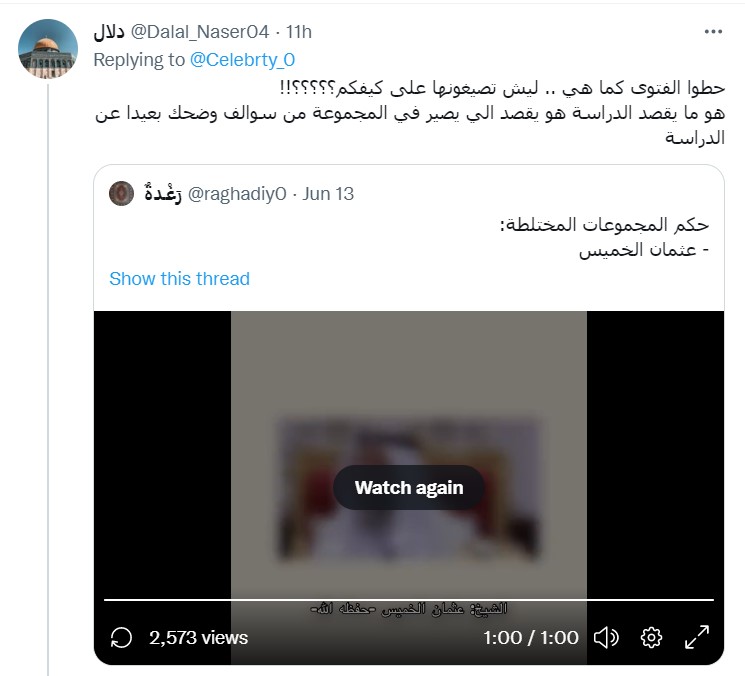Viewport: 745px width, 676px height.
Task: Click the display name دلال
Action: [109, 32]
